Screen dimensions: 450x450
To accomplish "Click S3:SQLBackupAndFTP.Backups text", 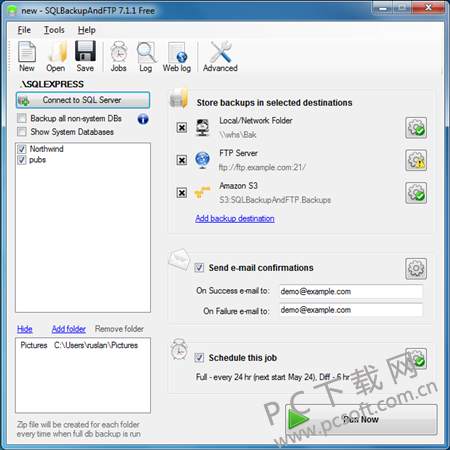I will [275, 200].
